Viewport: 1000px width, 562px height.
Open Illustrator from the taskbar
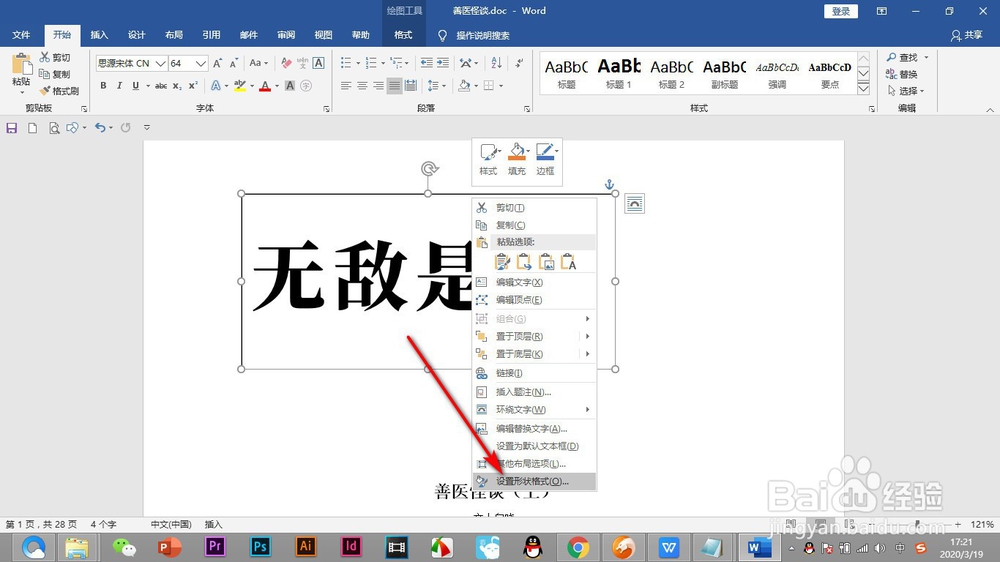pyautogui.click(x=305, y=547)
